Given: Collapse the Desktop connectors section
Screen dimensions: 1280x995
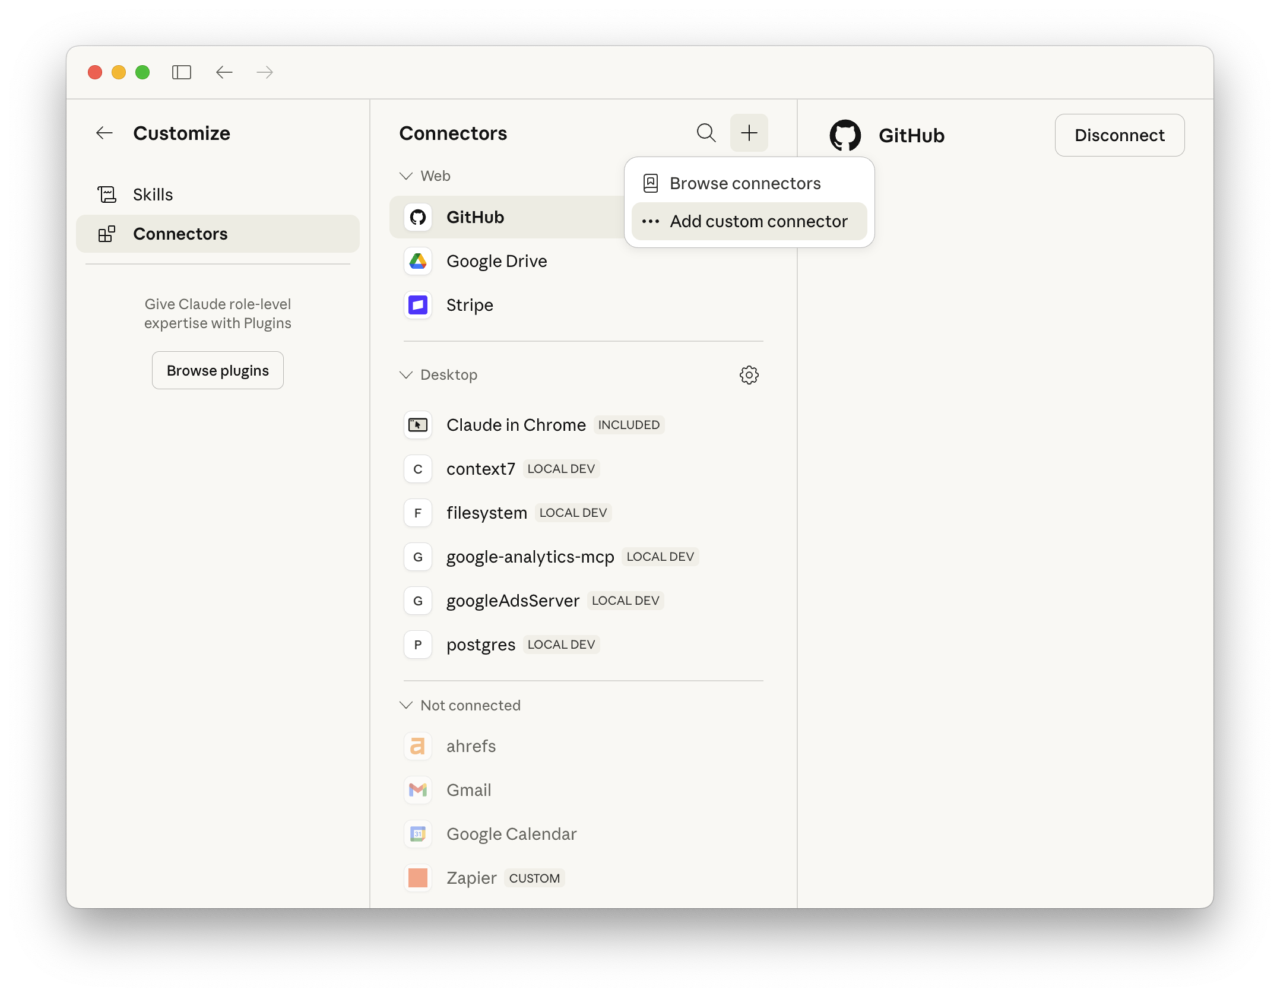Looking at the screenshot, I should pyautogui.click(x=406, y=375).
